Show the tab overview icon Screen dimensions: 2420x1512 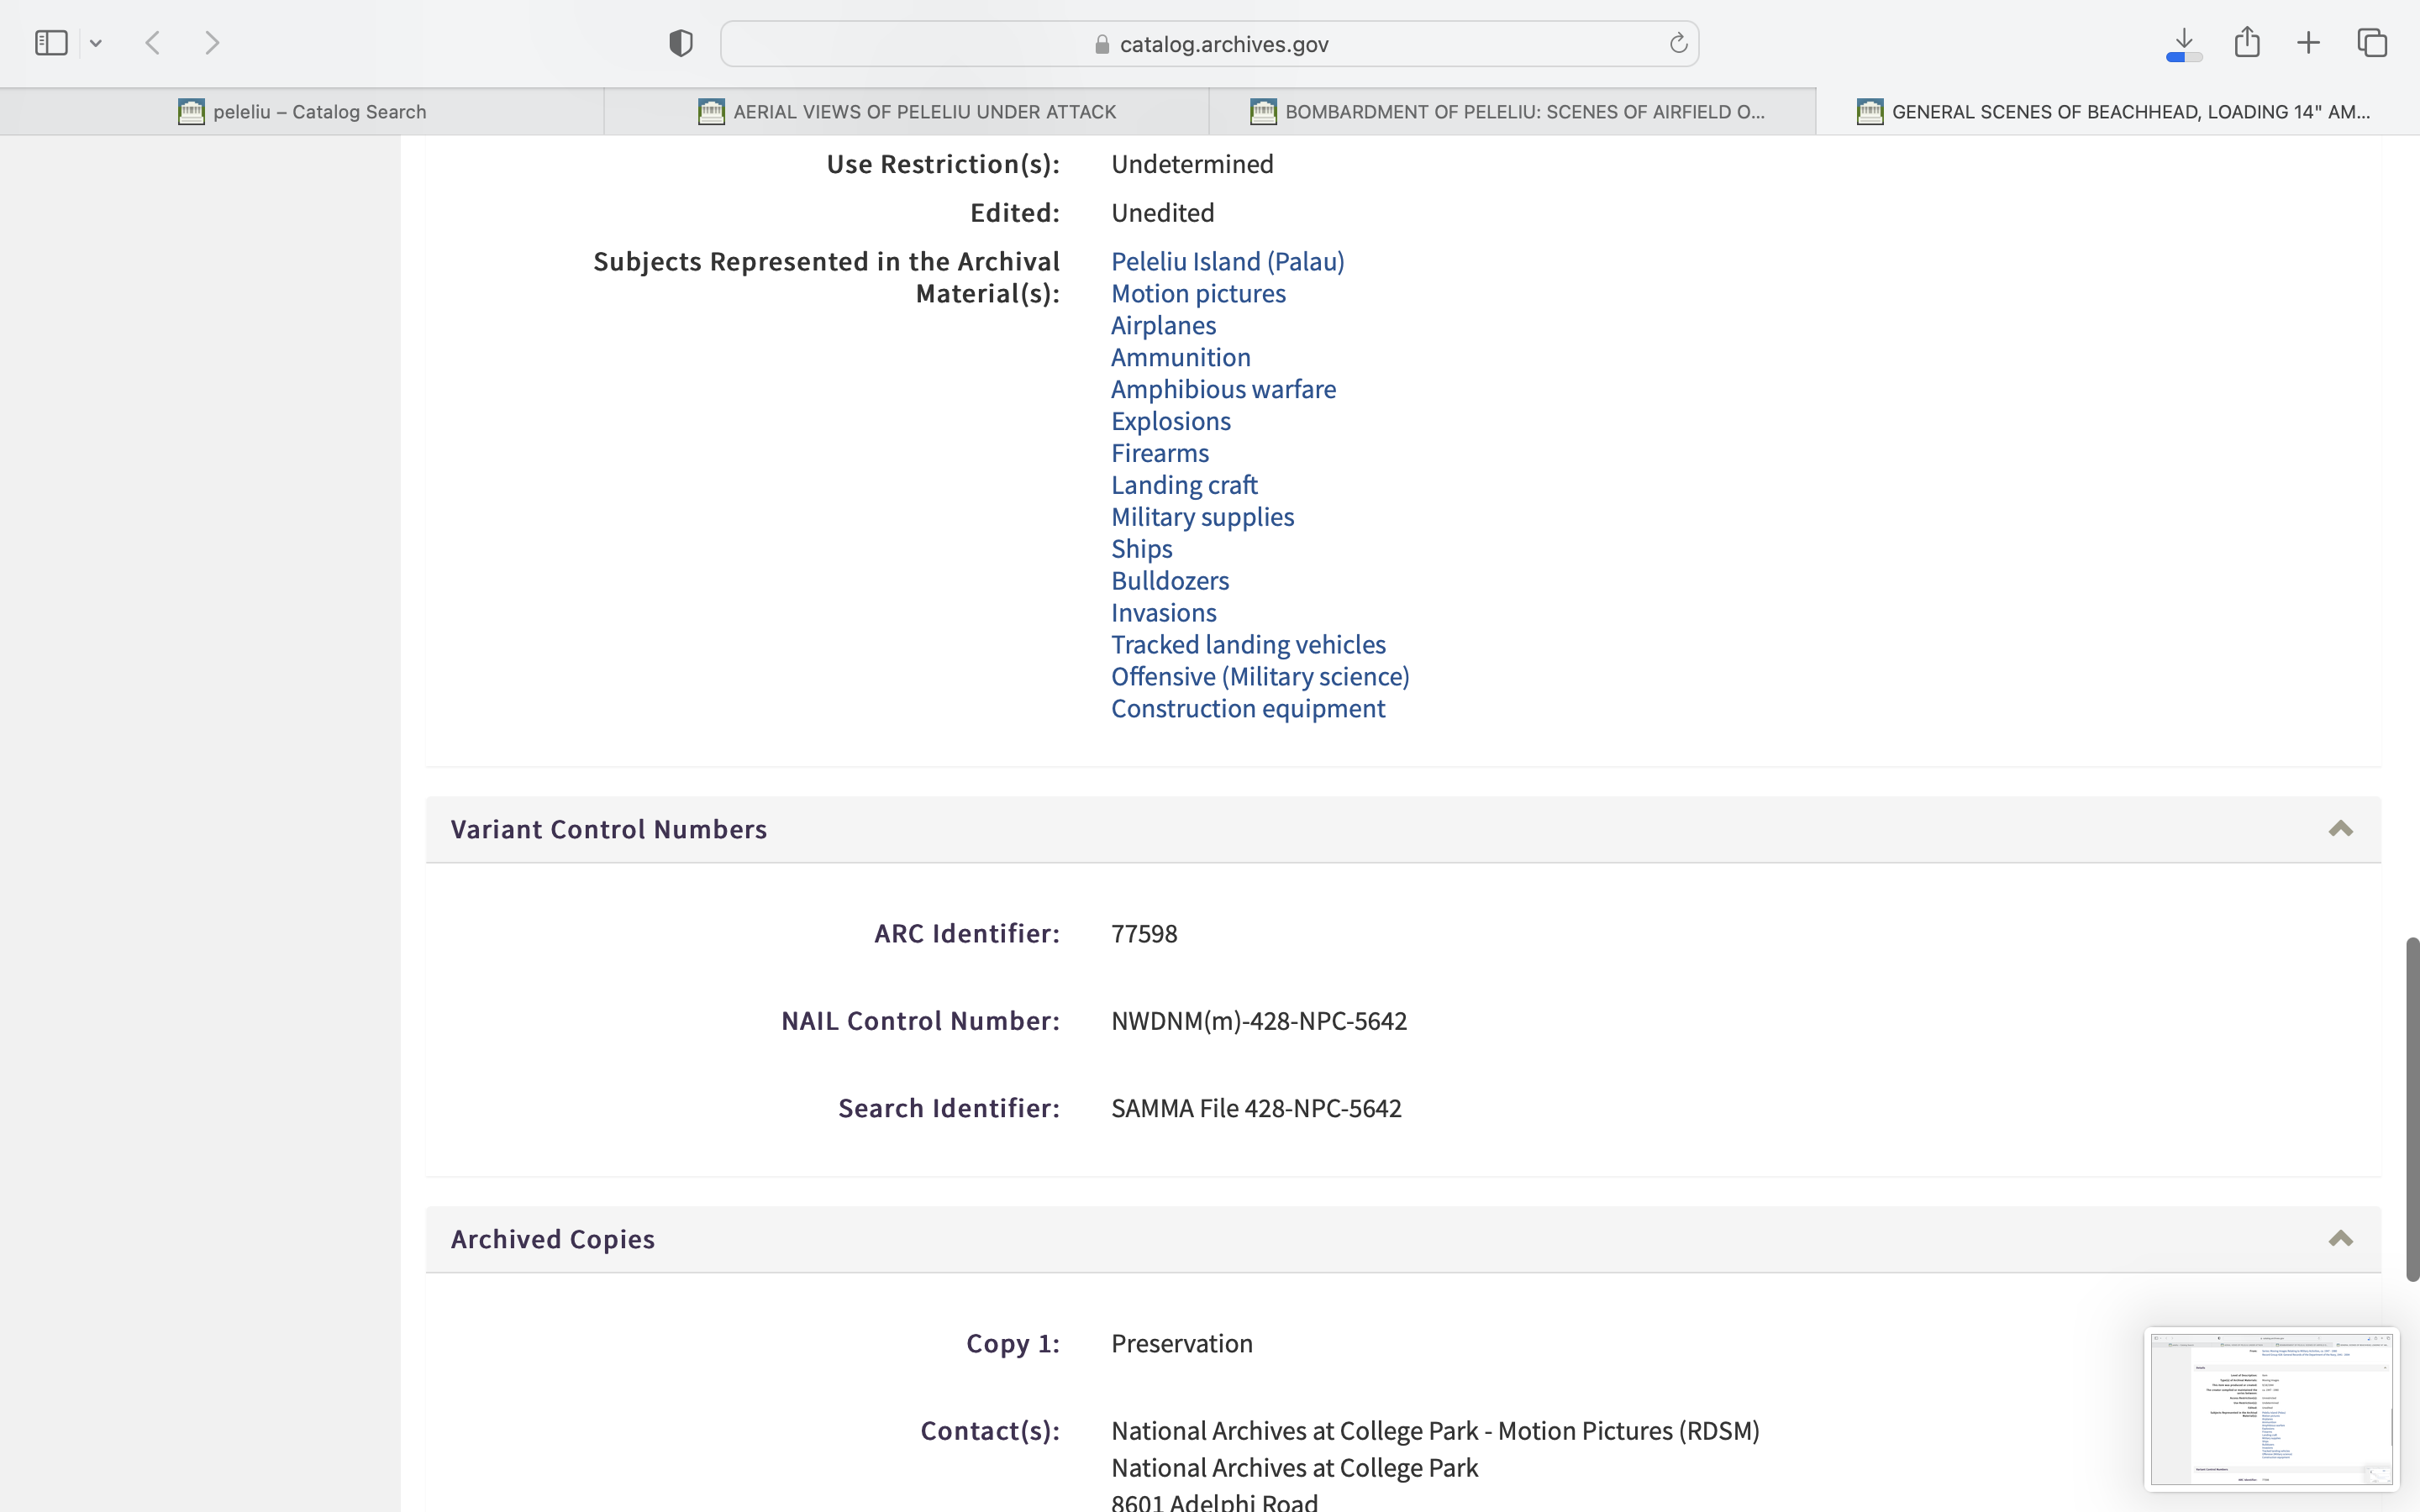2372,43
